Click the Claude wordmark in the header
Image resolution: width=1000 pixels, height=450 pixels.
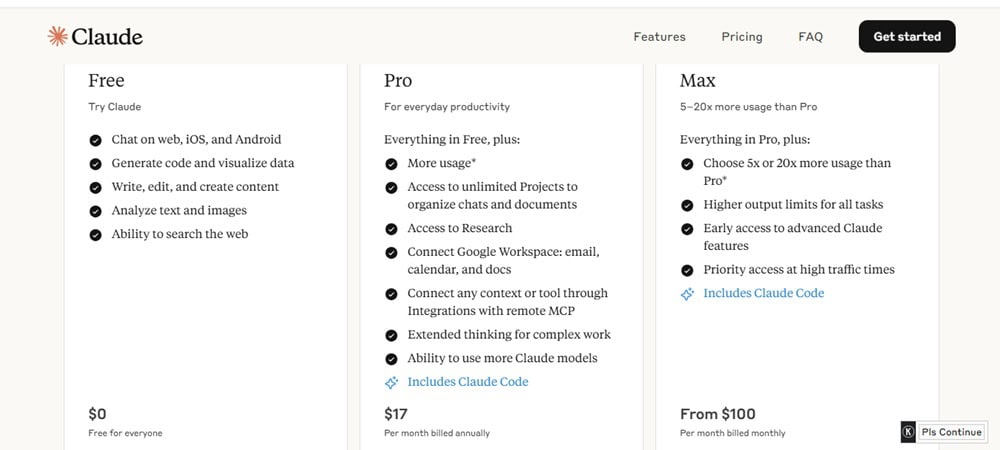[107, 36]
